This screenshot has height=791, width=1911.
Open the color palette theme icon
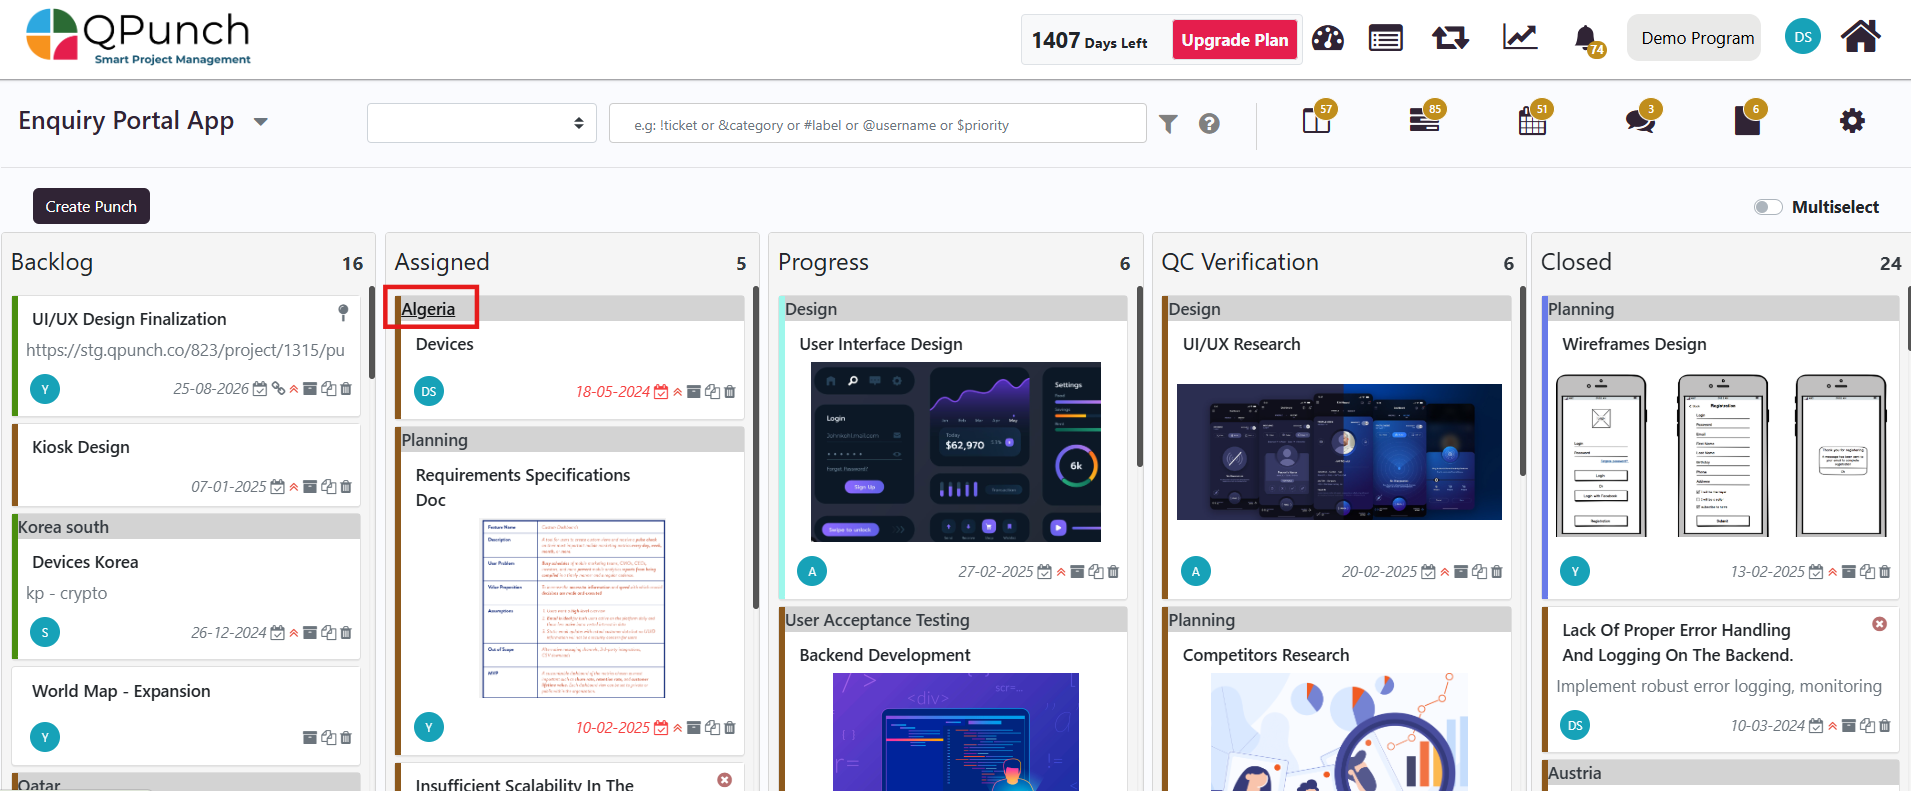pos(1327,39)
